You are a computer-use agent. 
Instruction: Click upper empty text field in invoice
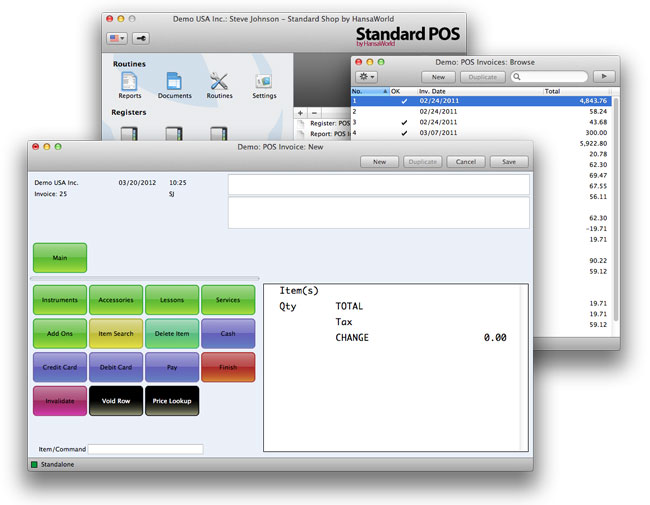click(x=378, y=185)
